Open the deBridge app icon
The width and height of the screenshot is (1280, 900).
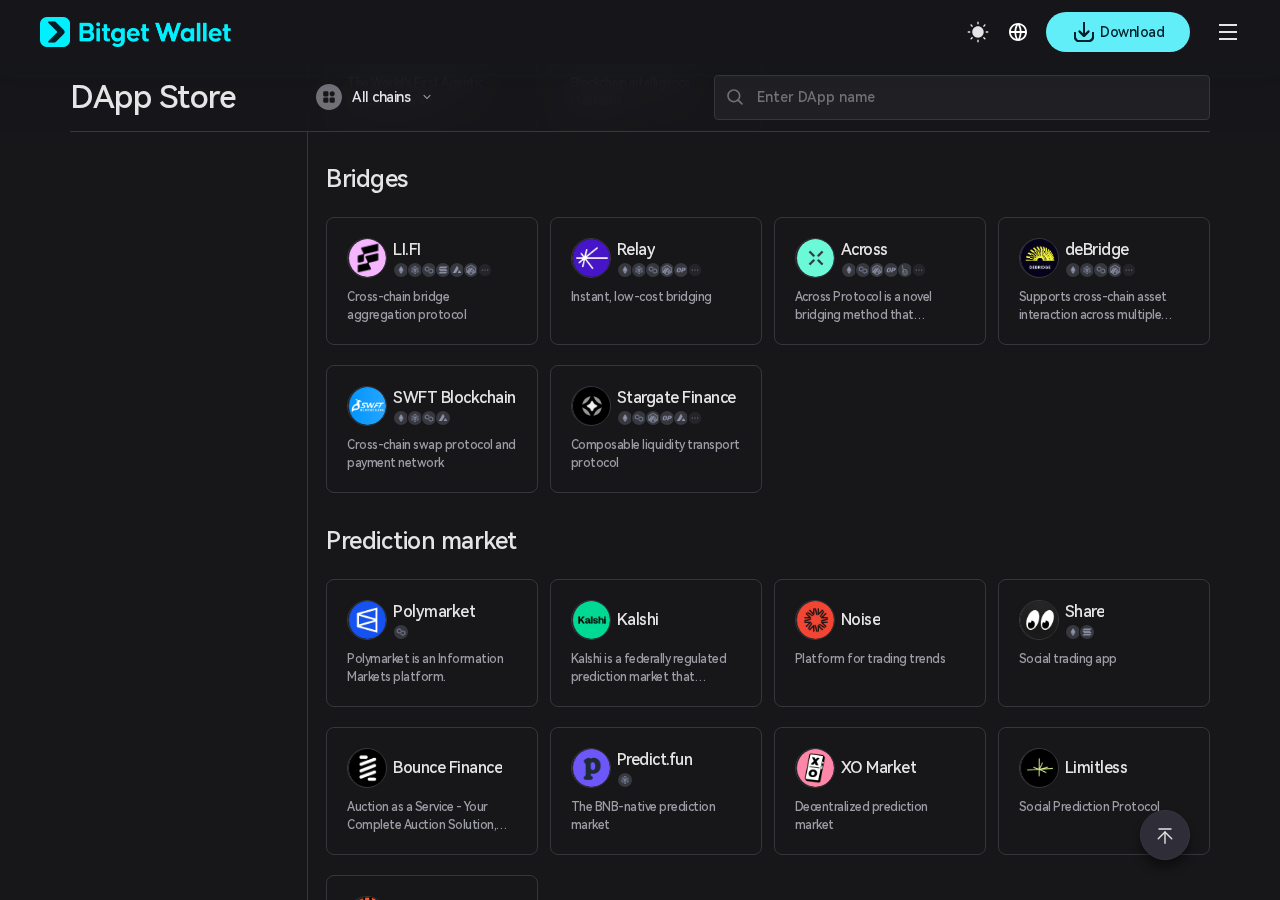pyautogui.click(x=1039, y=258)
